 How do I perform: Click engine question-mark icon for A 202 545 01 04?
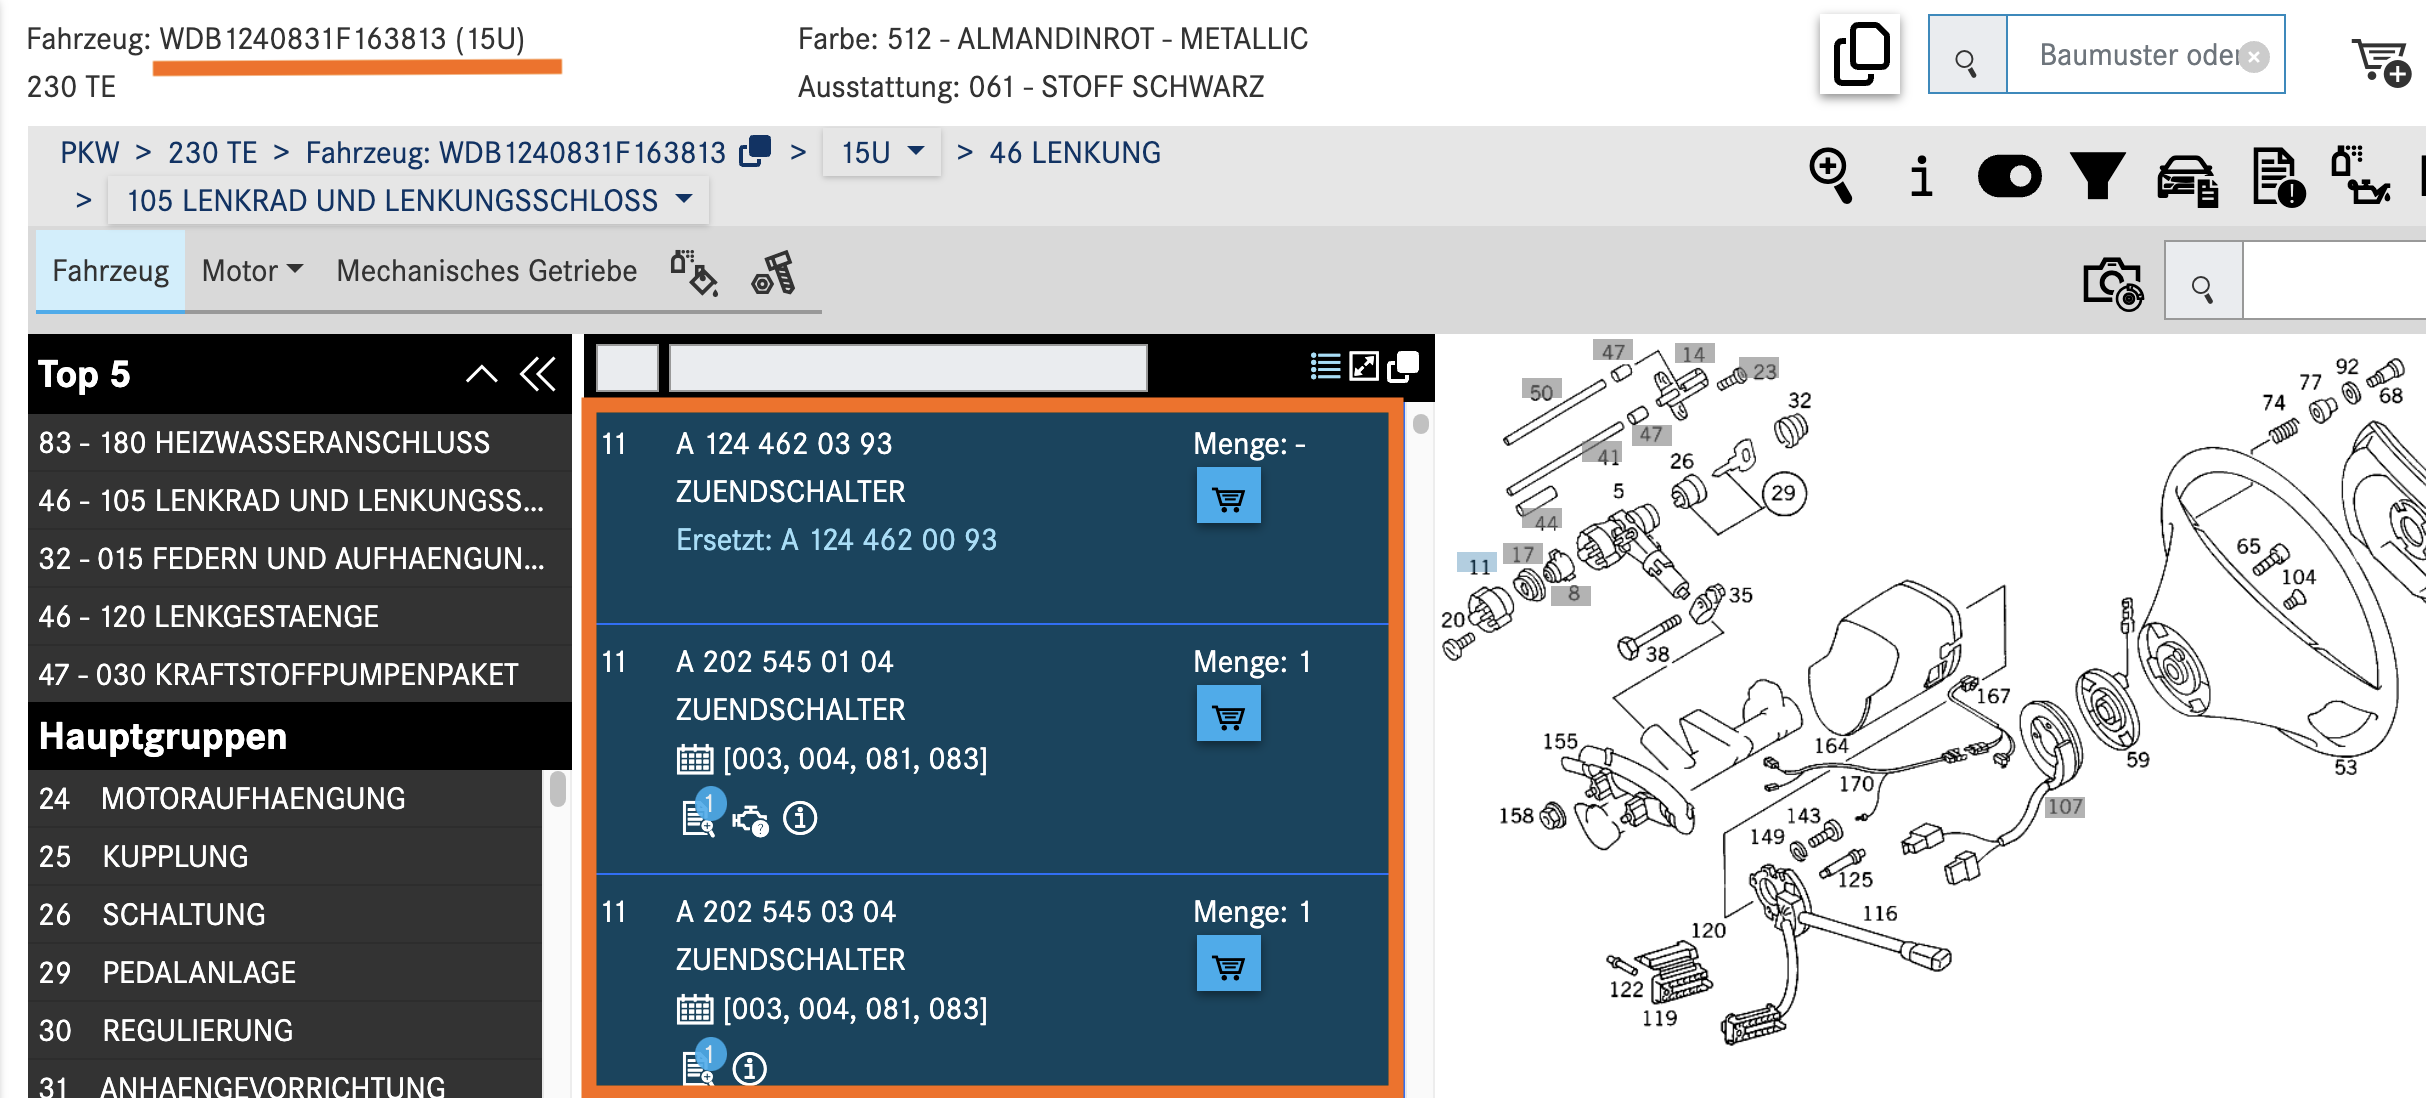[750, 821]
